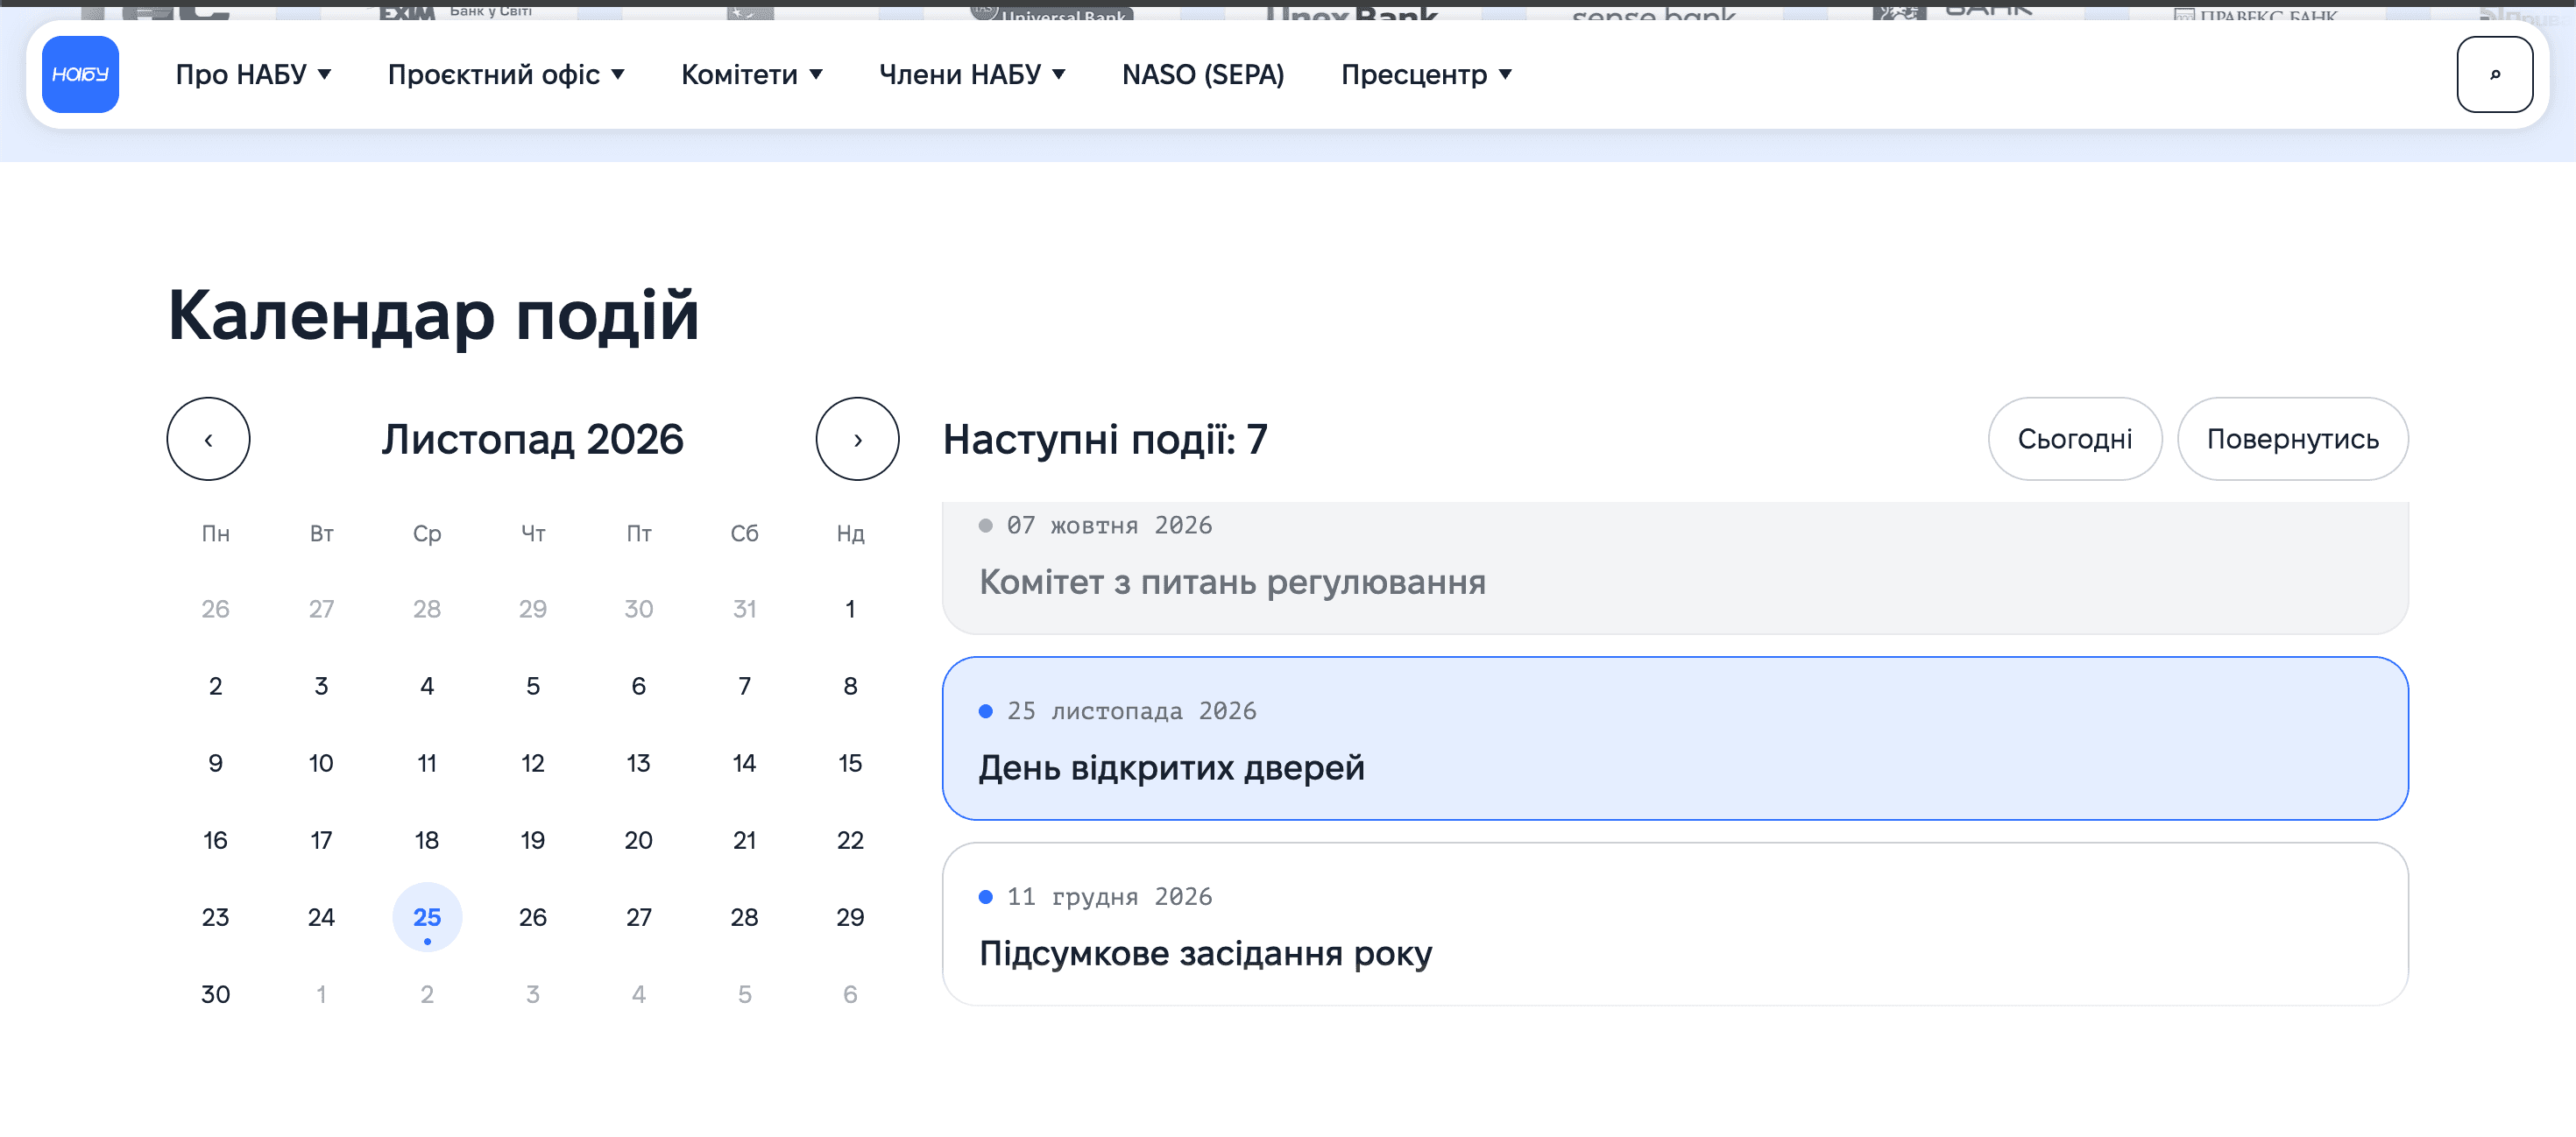Image resolution: width=2576 pixels, height=1137 pixels.
Task: Select calendar day 21
Action: coord(744,840)
